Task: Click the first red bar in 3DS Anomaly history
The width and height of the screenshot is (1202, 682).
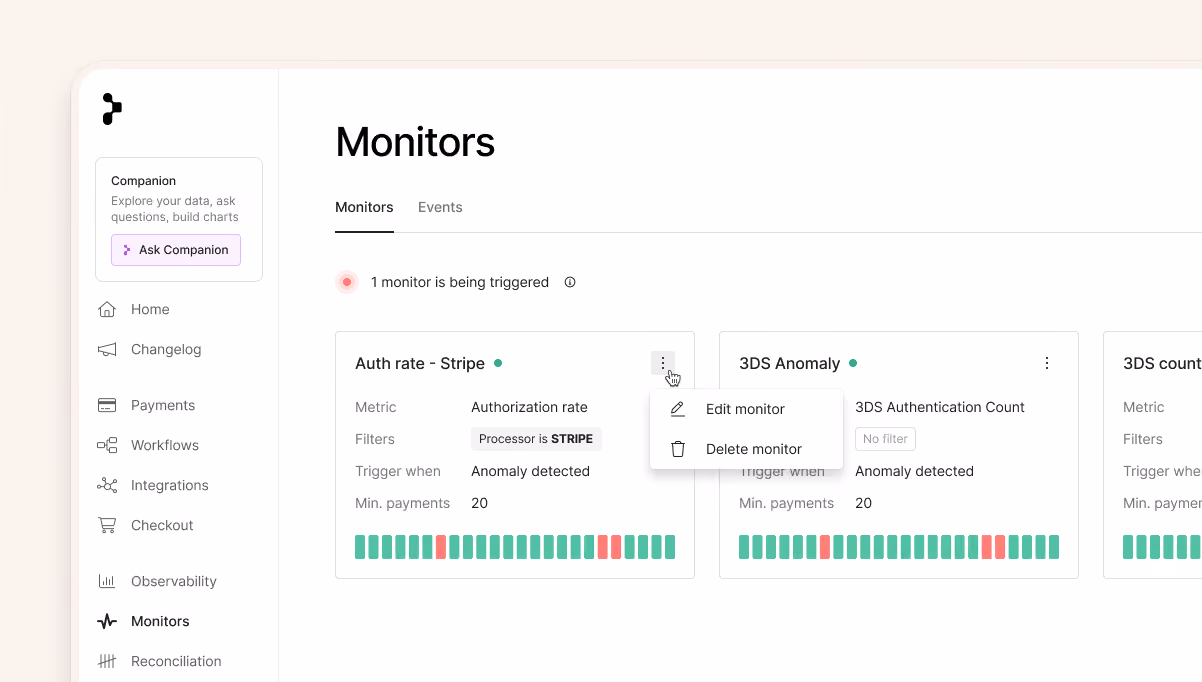Action: 825,547
